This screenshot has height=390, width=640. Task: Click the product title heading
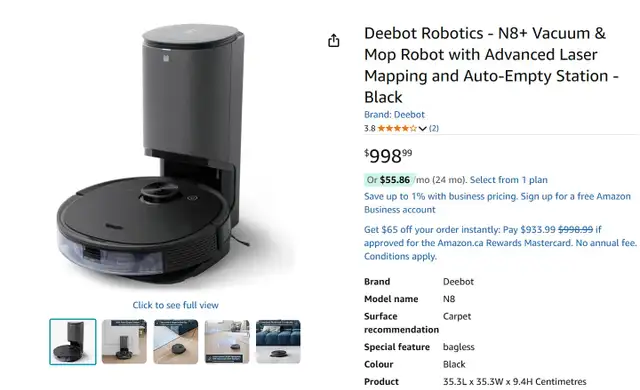[x=491, y=65]
